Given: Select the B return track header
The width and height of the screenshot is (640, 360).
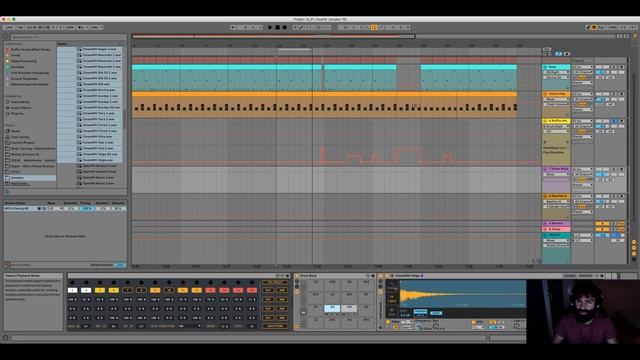Looking at the screenshot, I should 556,229.
